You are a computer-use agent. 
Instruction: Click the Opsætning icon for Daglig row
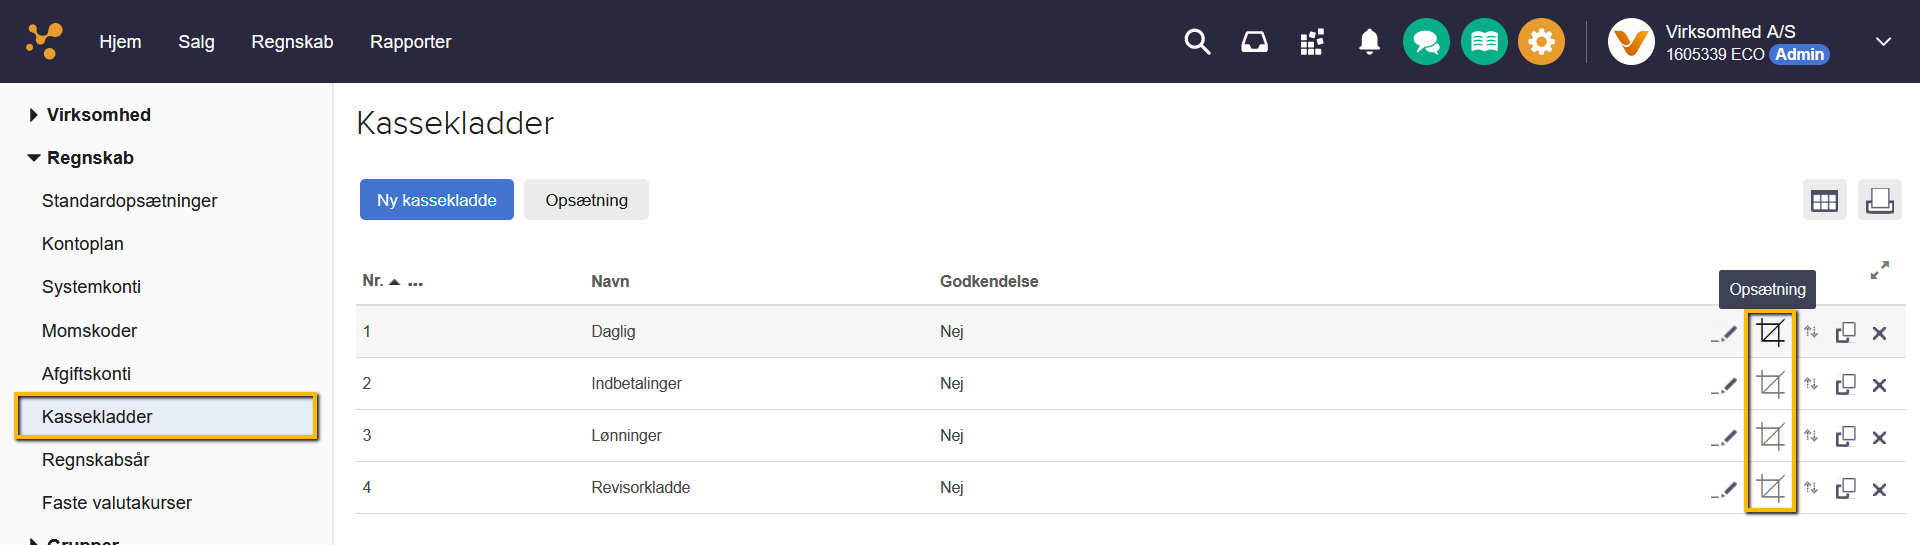1770,332
